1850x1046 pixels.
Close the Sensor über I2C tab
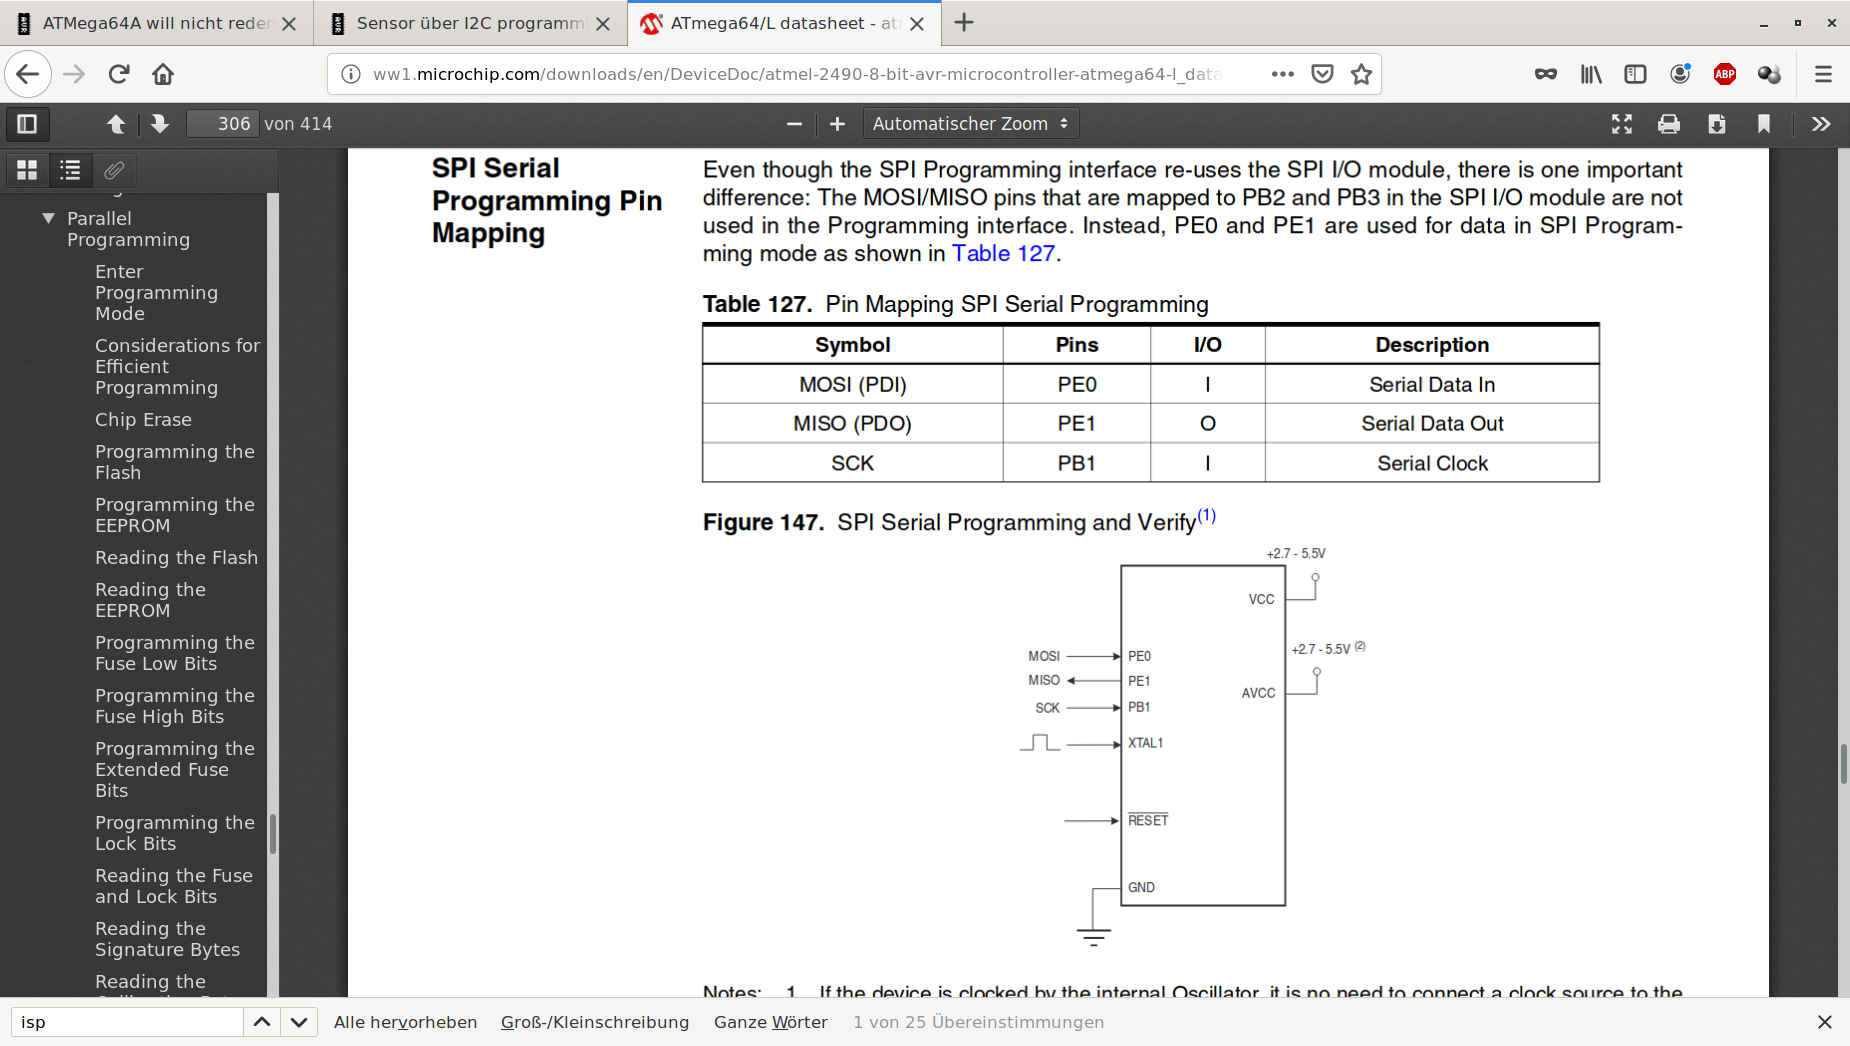[603, 24]
